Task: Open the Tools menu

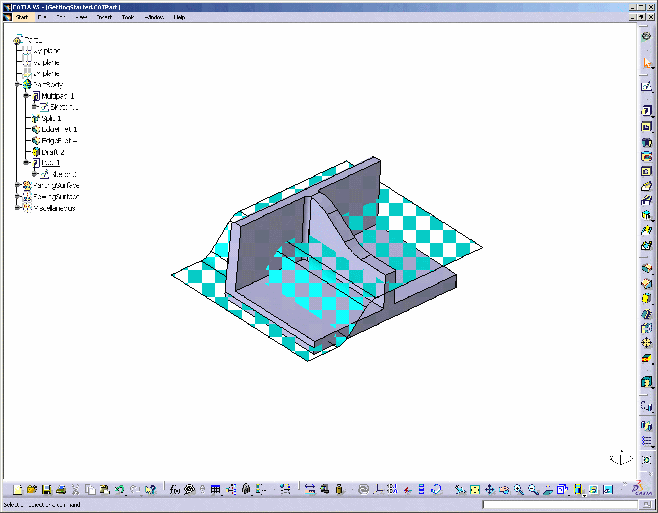Action: 127,17
